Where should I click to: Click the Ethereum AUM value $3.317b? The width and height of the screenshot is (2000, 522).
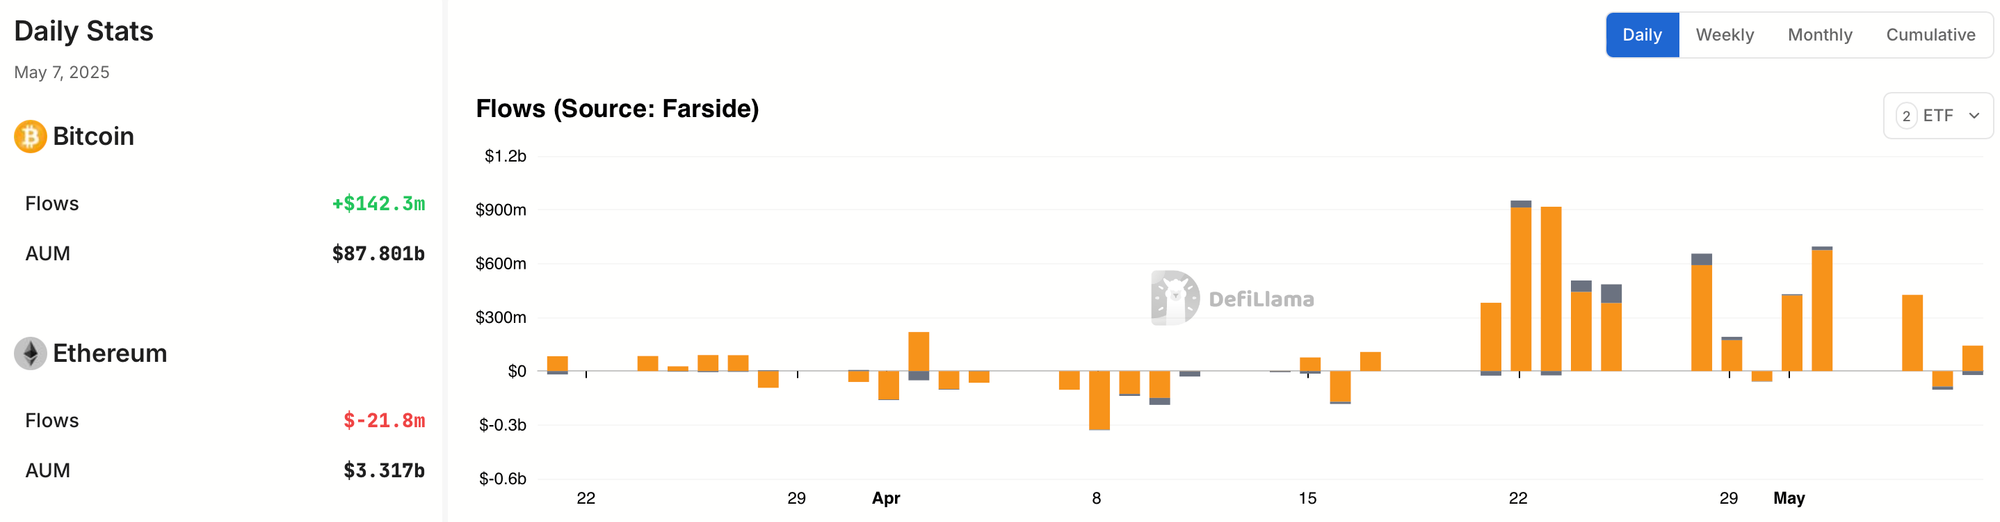click(384, 471)
